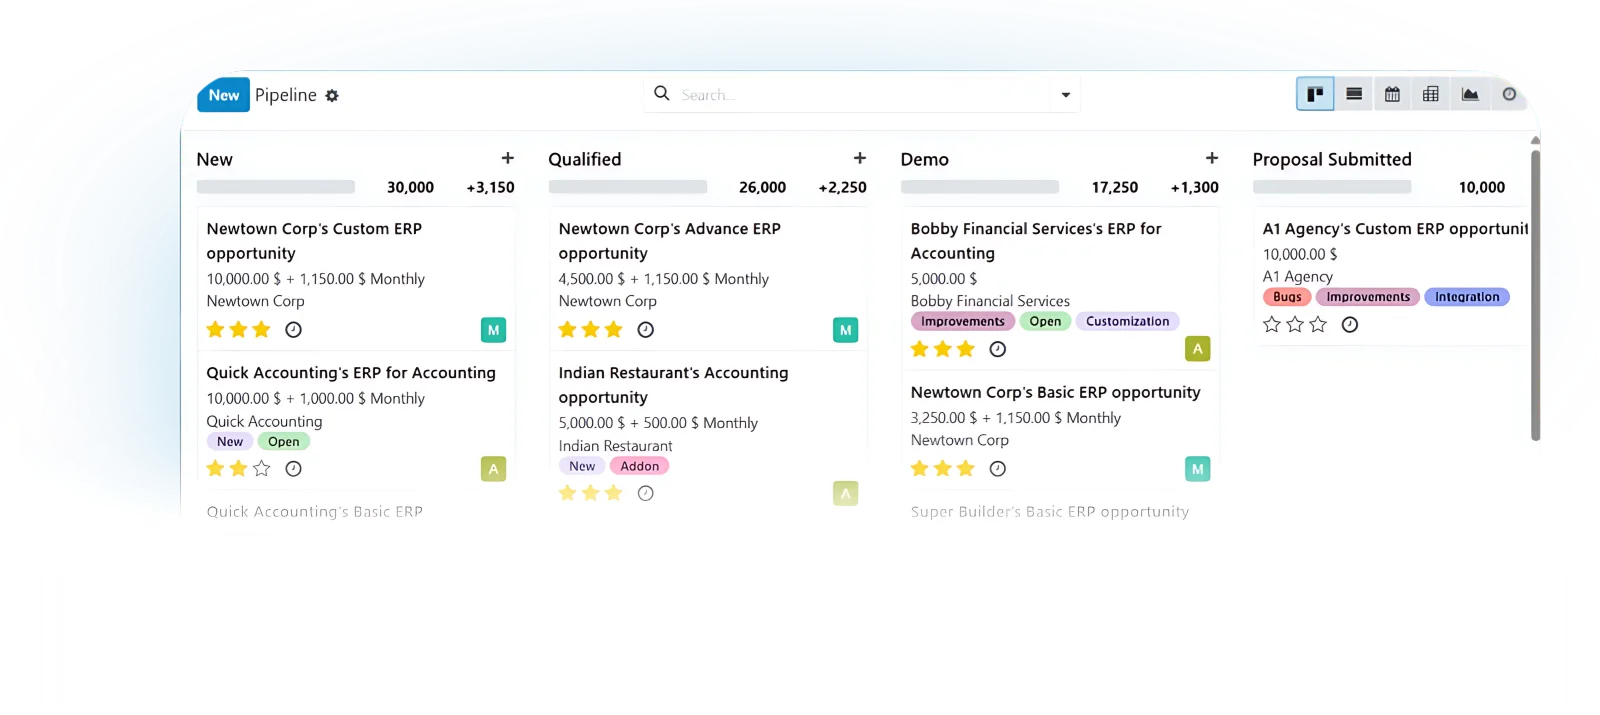Switch to Kanban view
Viewport: 1600px width, 715px height.
point(1315,94)
